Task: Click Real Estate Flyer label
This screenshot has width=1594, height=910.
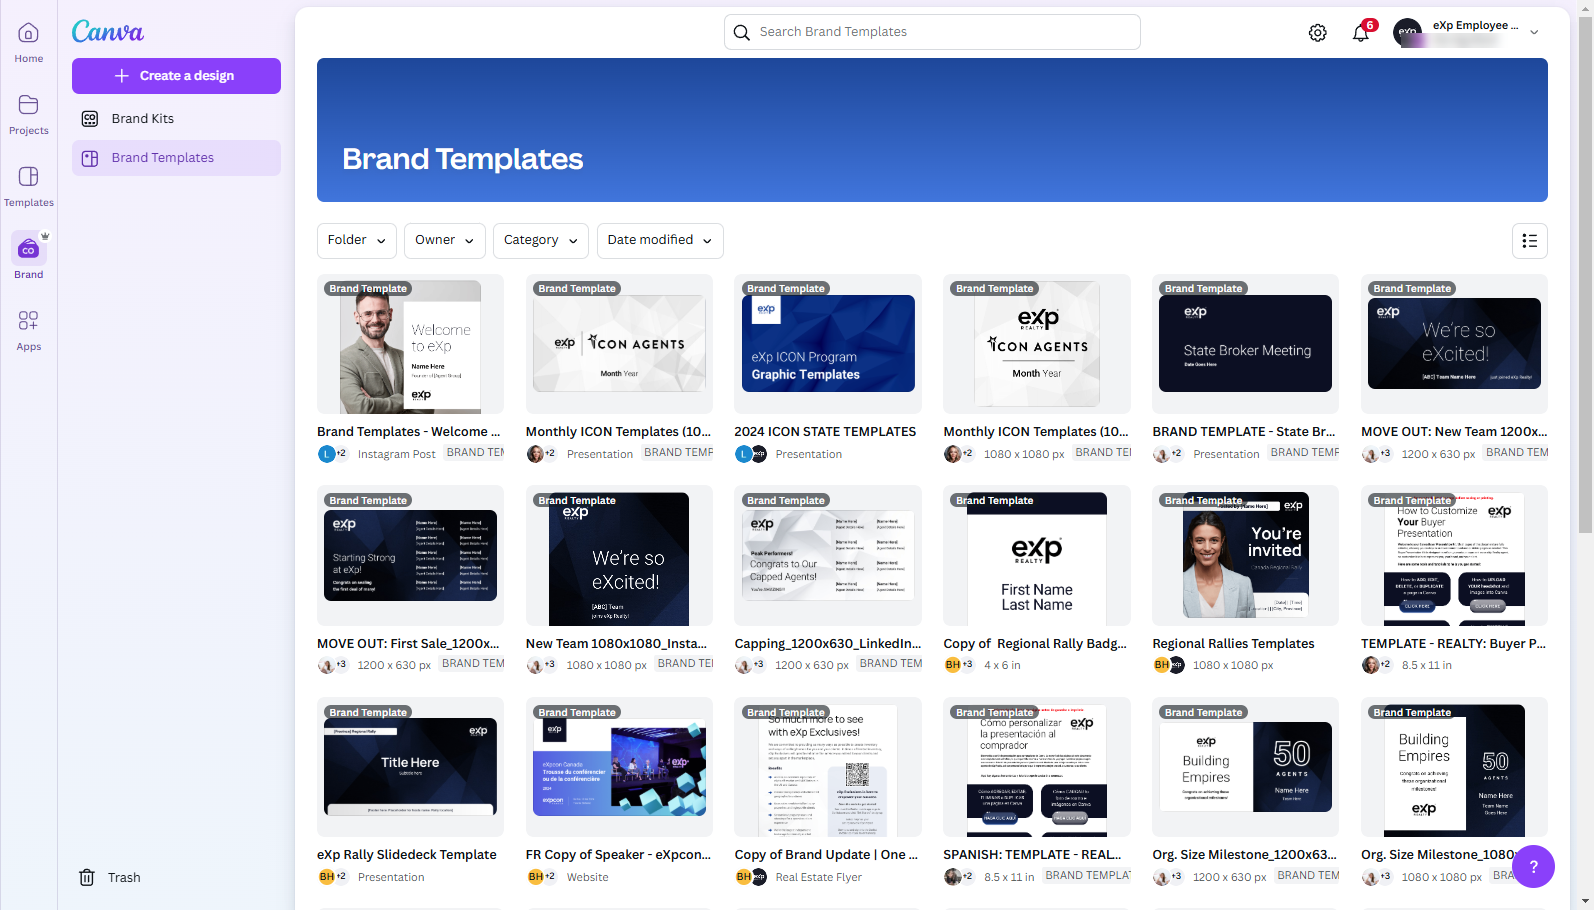Action: click(x=819, y=877)
